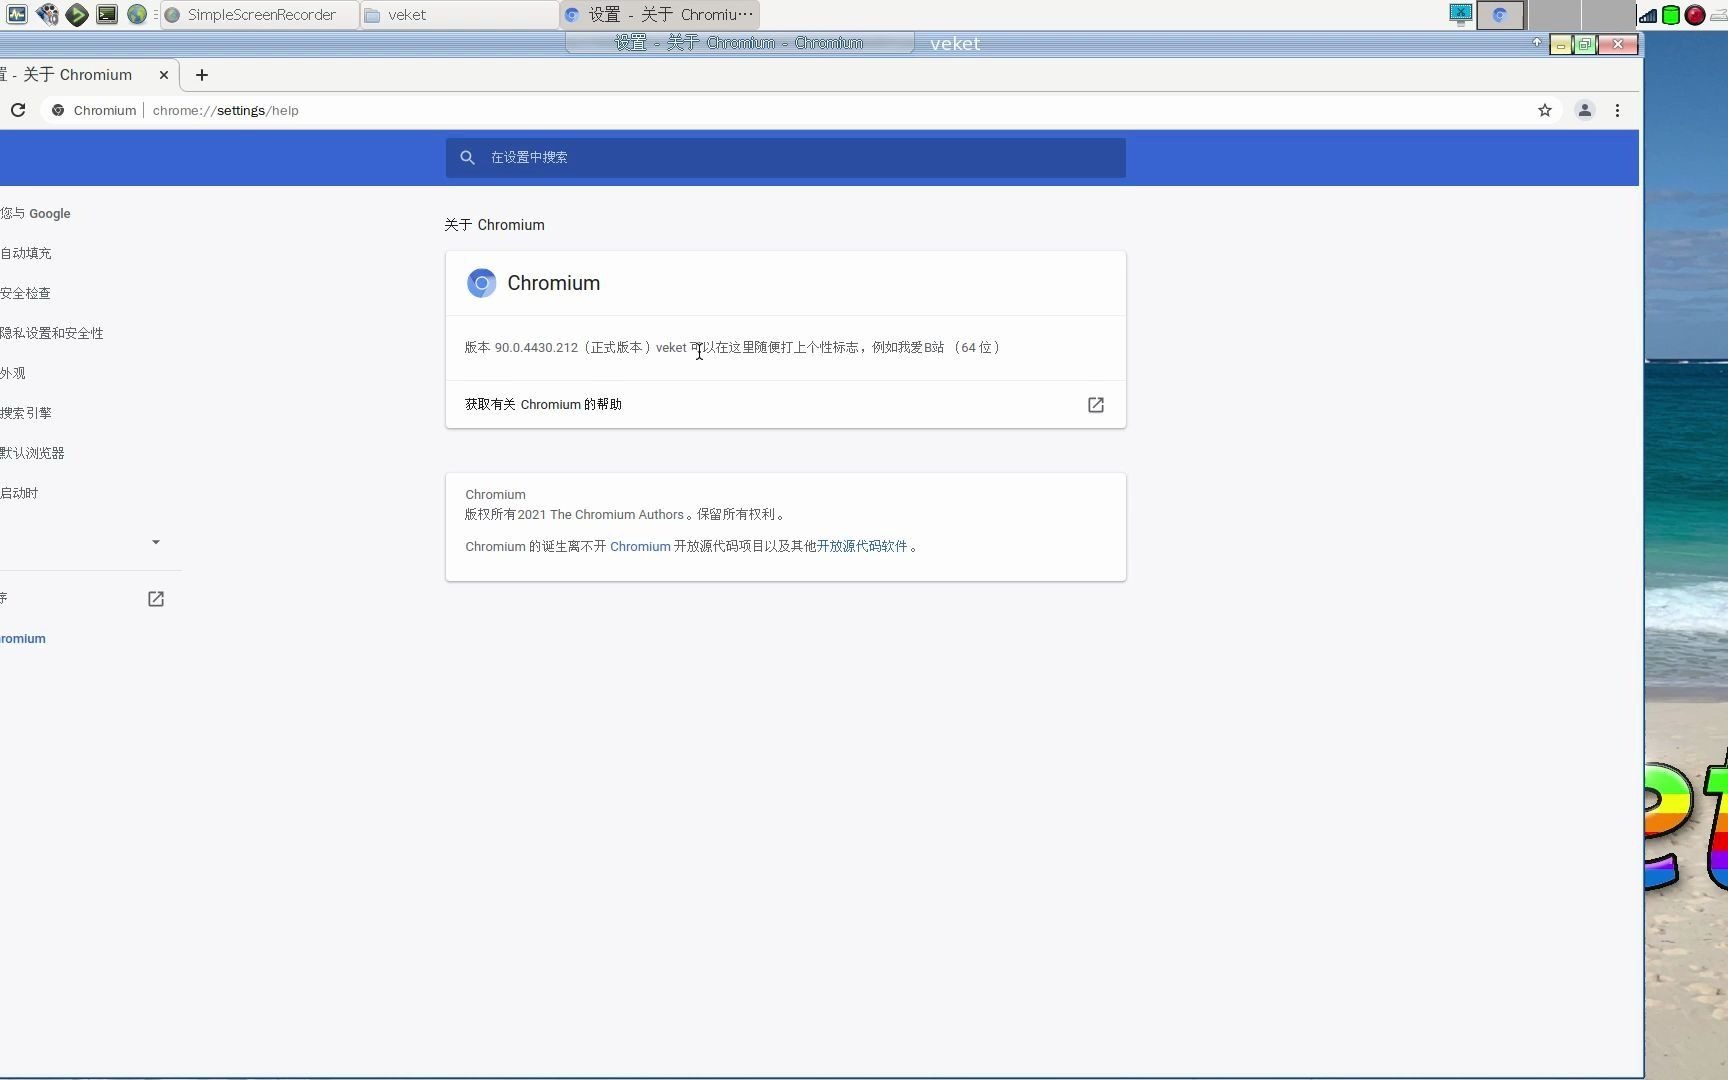Screen dimensions: 1728x1080
Task: Bookmark this page with the star
Action: pyautogui.click(x=1545, y=110)
